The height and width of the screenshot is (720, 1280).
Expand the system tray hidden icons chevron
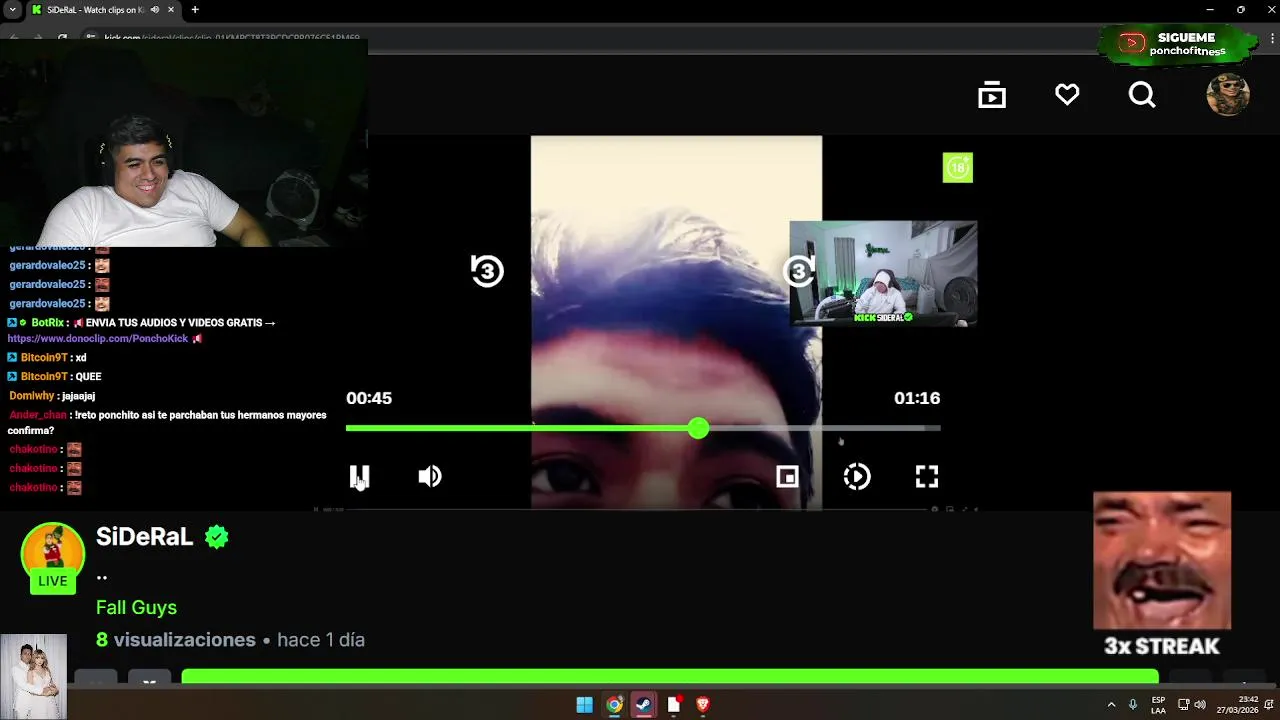(x=1111, y=705)
